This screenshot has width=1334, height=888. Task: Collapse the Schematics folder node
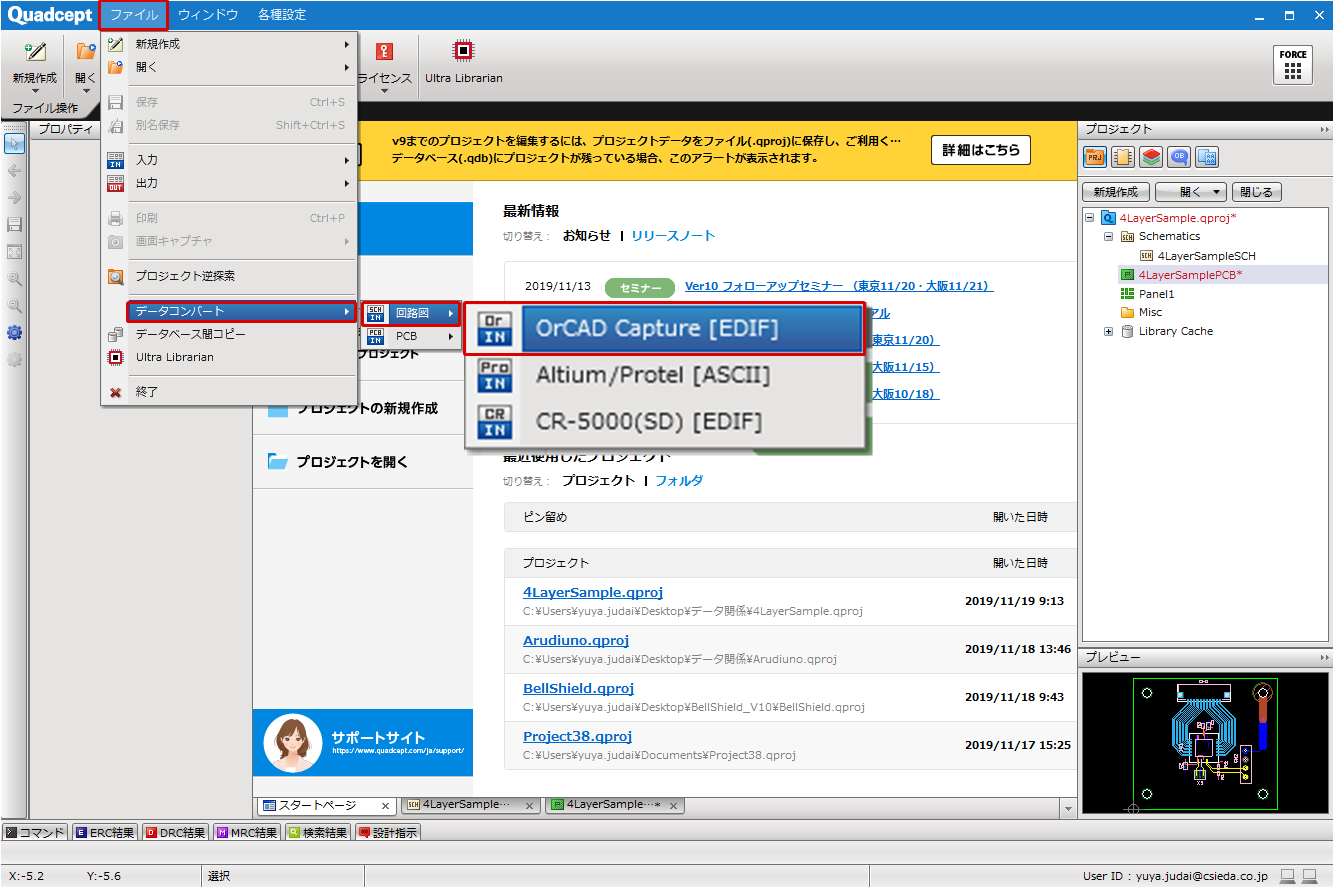(1108, 236)
